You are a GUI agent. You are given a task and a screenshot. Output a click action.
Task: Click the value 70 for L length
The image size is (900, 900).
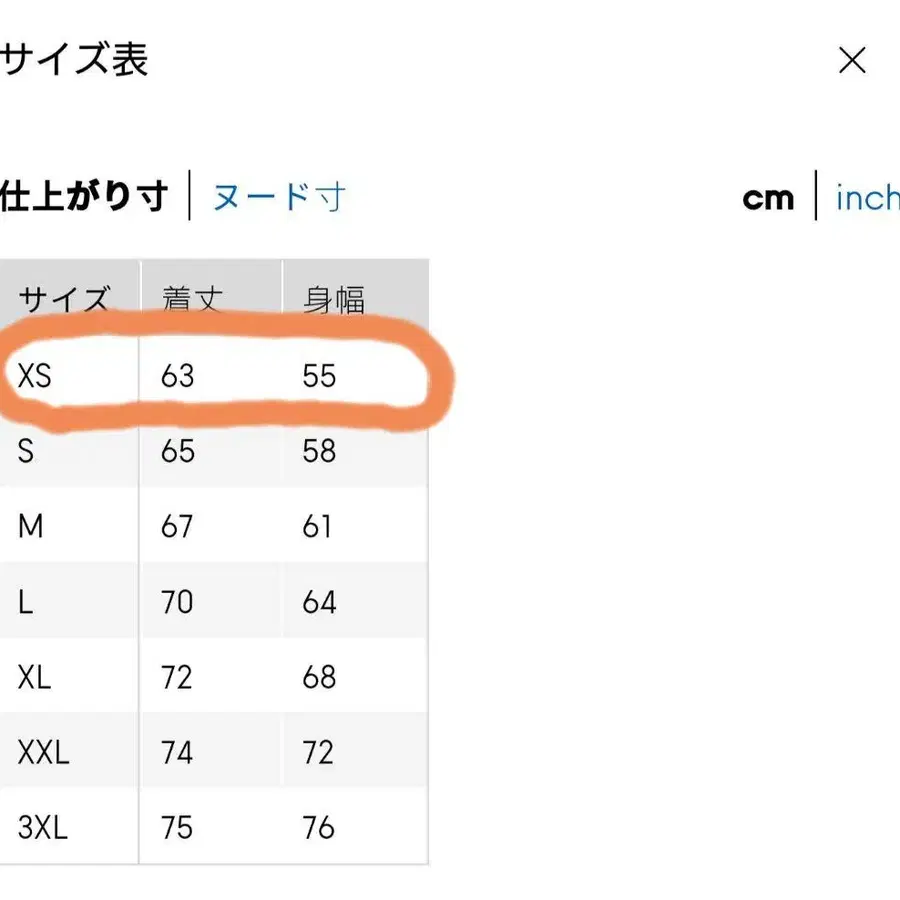click(x=177, y=602)
